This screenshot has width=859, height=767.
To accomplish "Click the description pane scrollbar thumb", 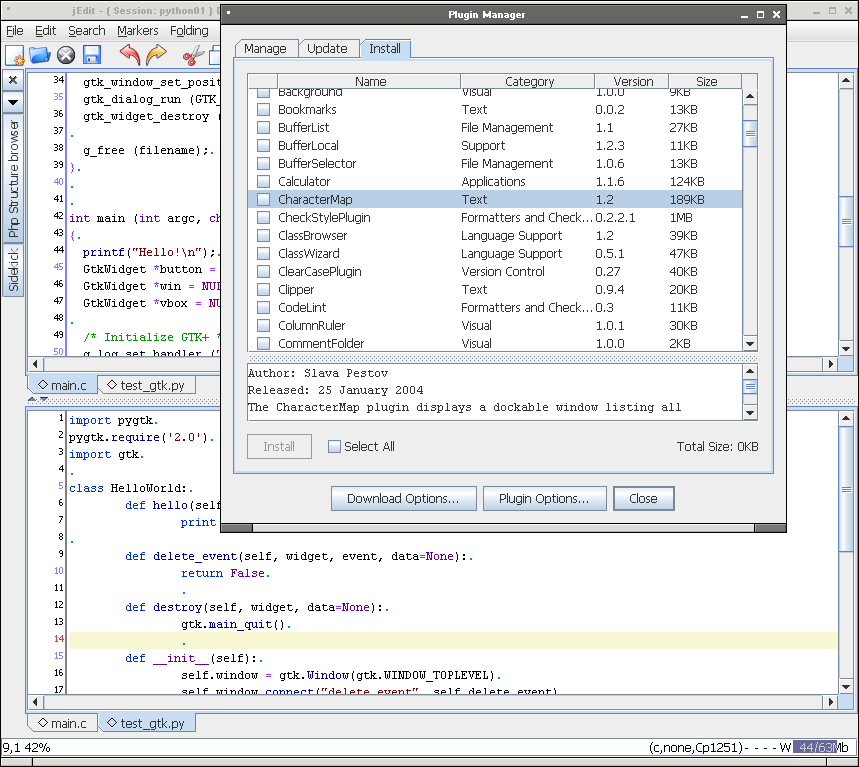I will 750,386.
